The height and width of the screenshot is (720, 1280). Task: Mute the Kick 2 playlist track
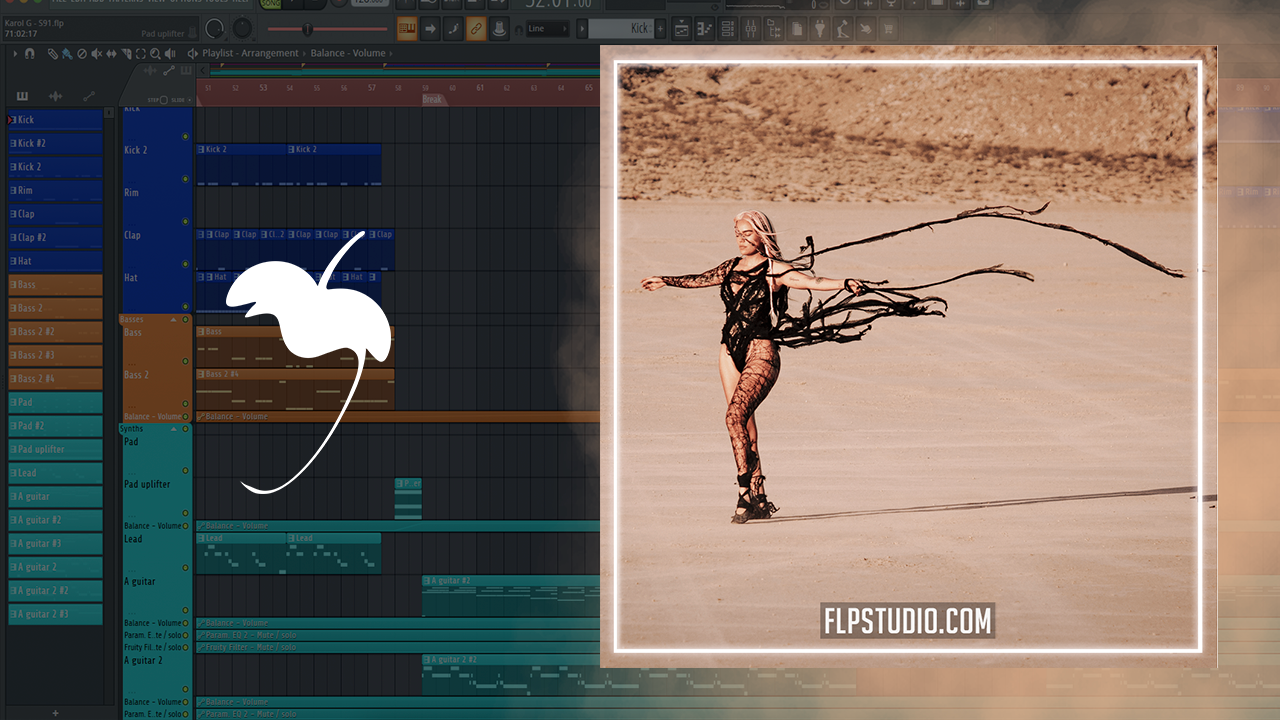[185, 179]
